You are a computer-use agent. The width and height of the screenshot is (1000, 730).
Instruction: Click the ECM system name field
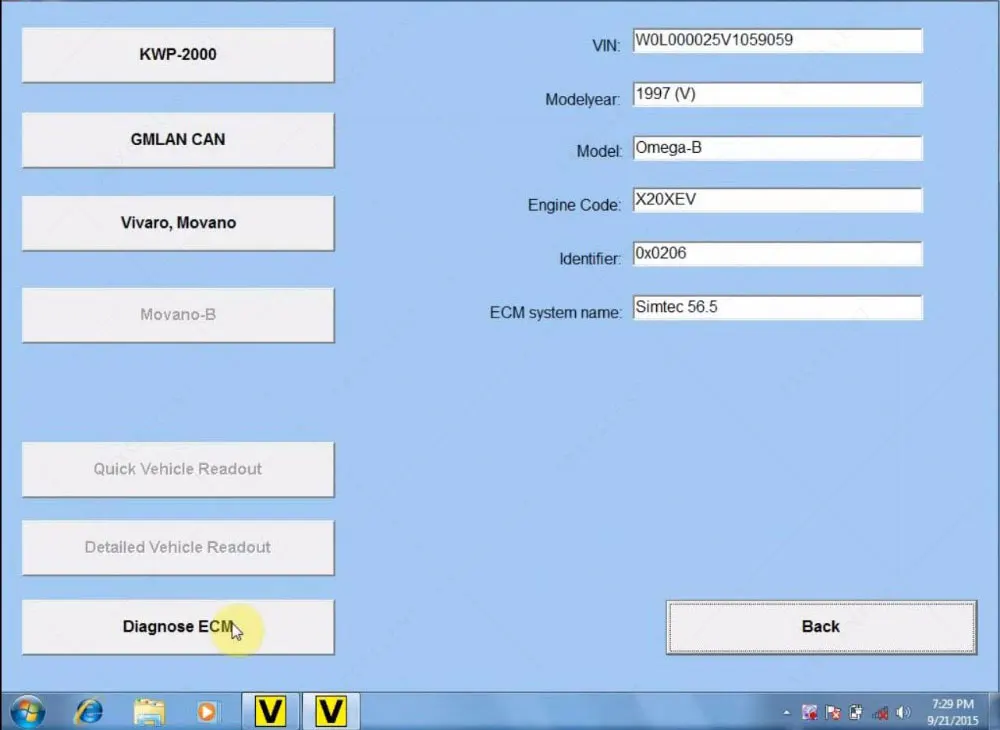point(777,307)
